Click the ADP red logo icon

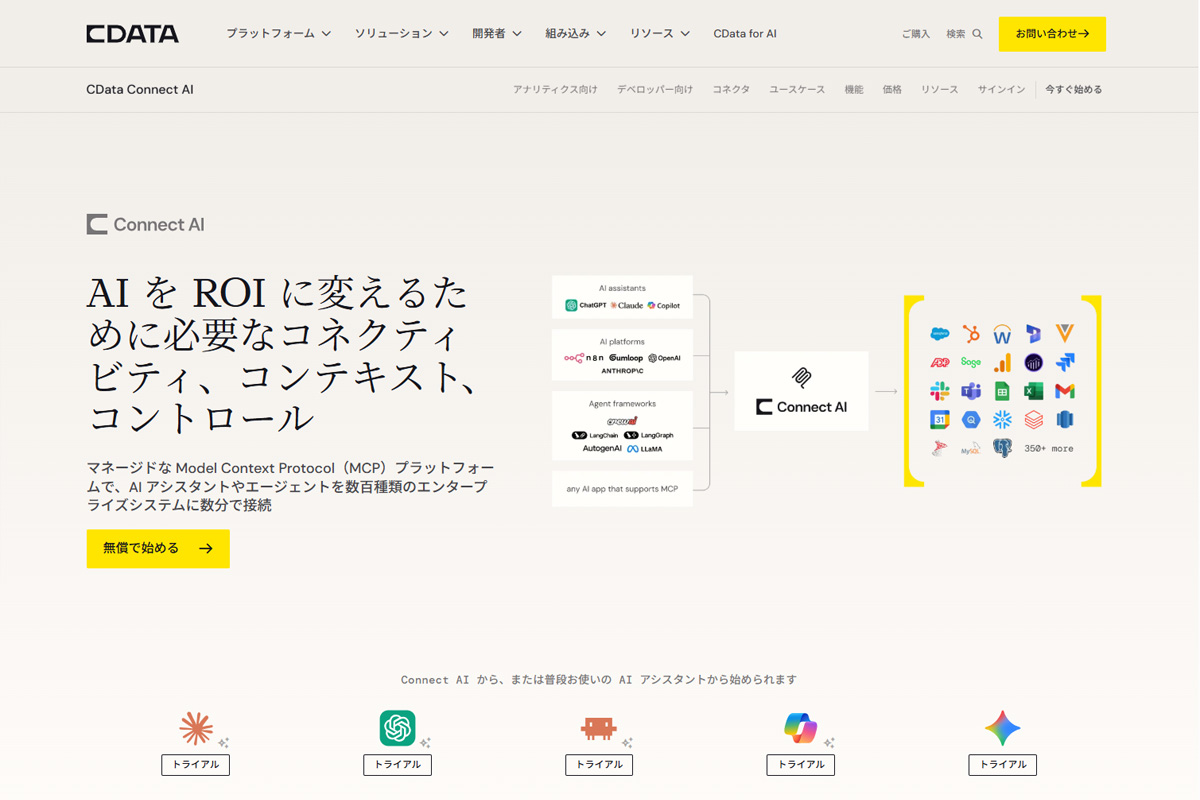pyautogui.click(x=939, y=362)
